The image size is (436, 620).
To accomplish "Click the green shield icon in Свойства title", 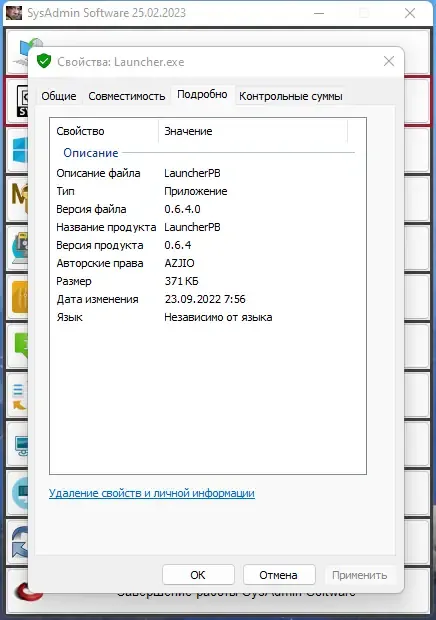I will point(44,61).
